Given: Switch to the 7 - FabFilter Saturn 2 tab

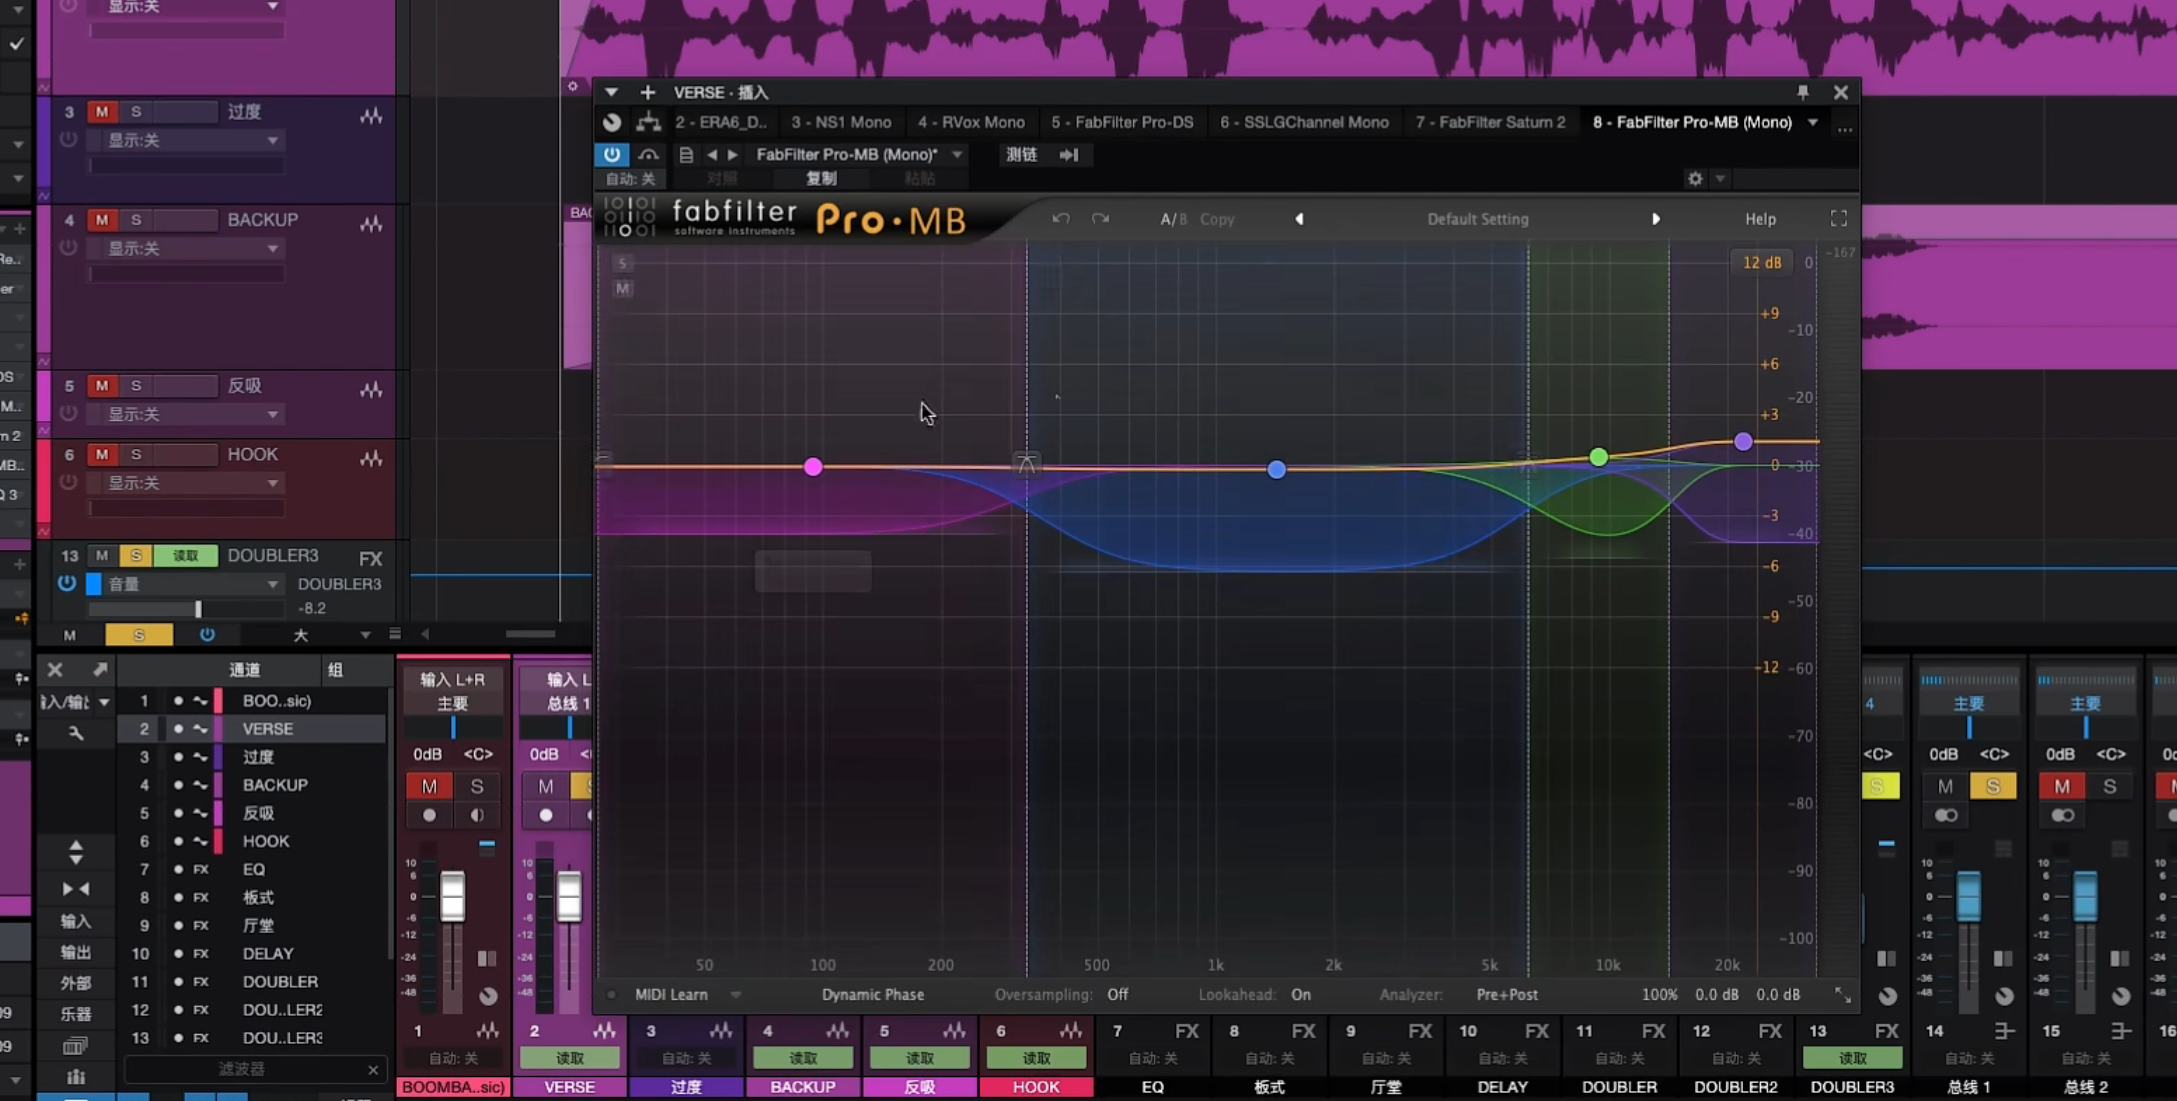Looking at the screenshot, I should click(1490, 122).
